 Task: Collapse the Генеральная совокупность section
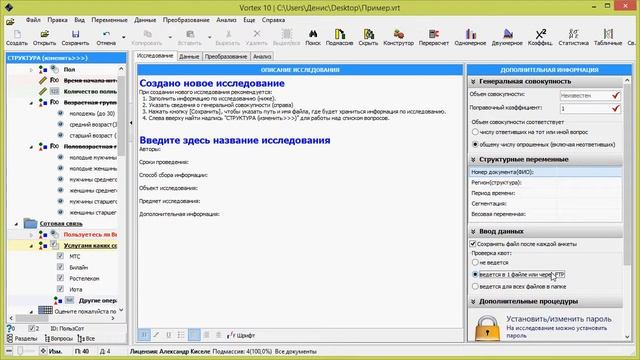click(473, 82)
